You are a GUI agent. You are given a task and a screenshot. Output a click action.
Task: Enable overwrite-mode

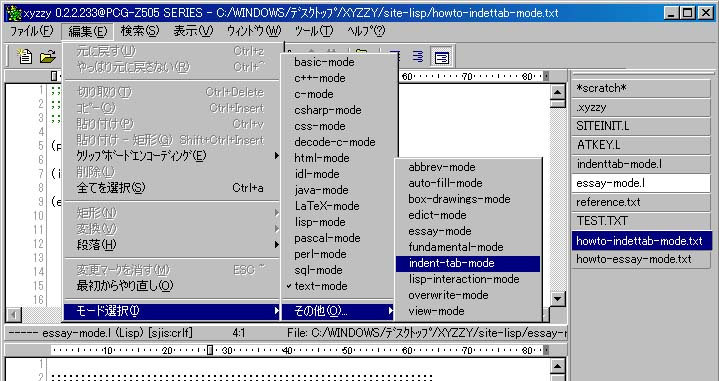click(x=468, y=295)
